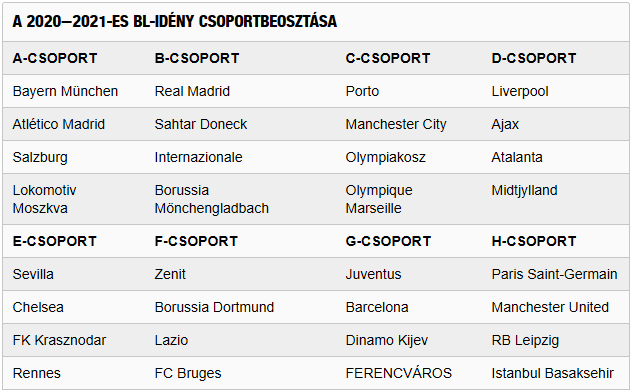Click Borussia Dortmund in group F
Viewport: 630px width, 391px height.
(x=214, y=307)
